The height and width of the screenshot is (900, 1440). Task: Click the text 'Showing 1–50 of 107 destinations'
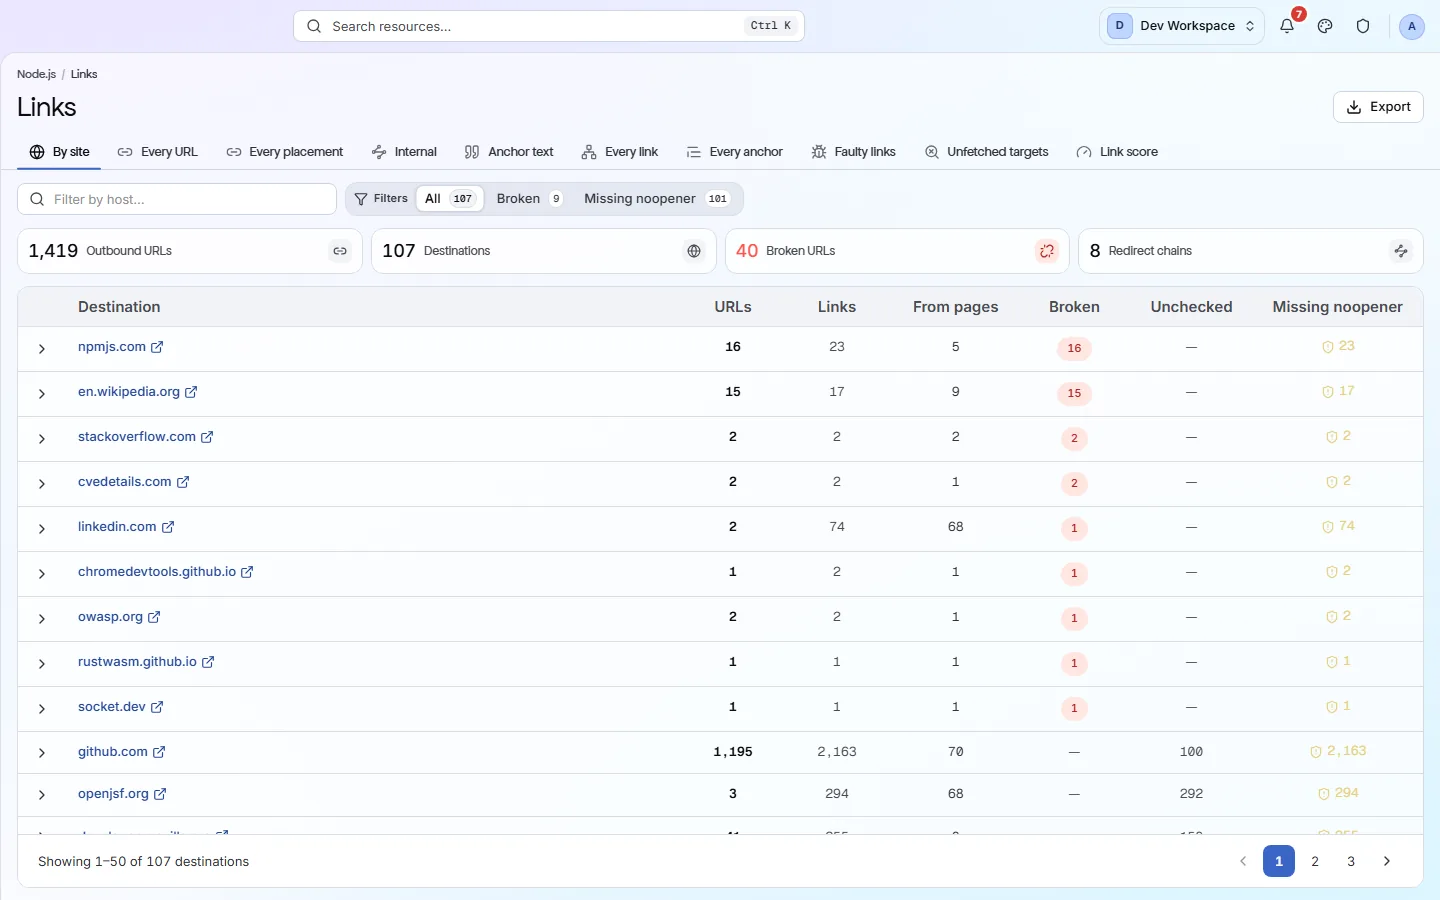143,861
